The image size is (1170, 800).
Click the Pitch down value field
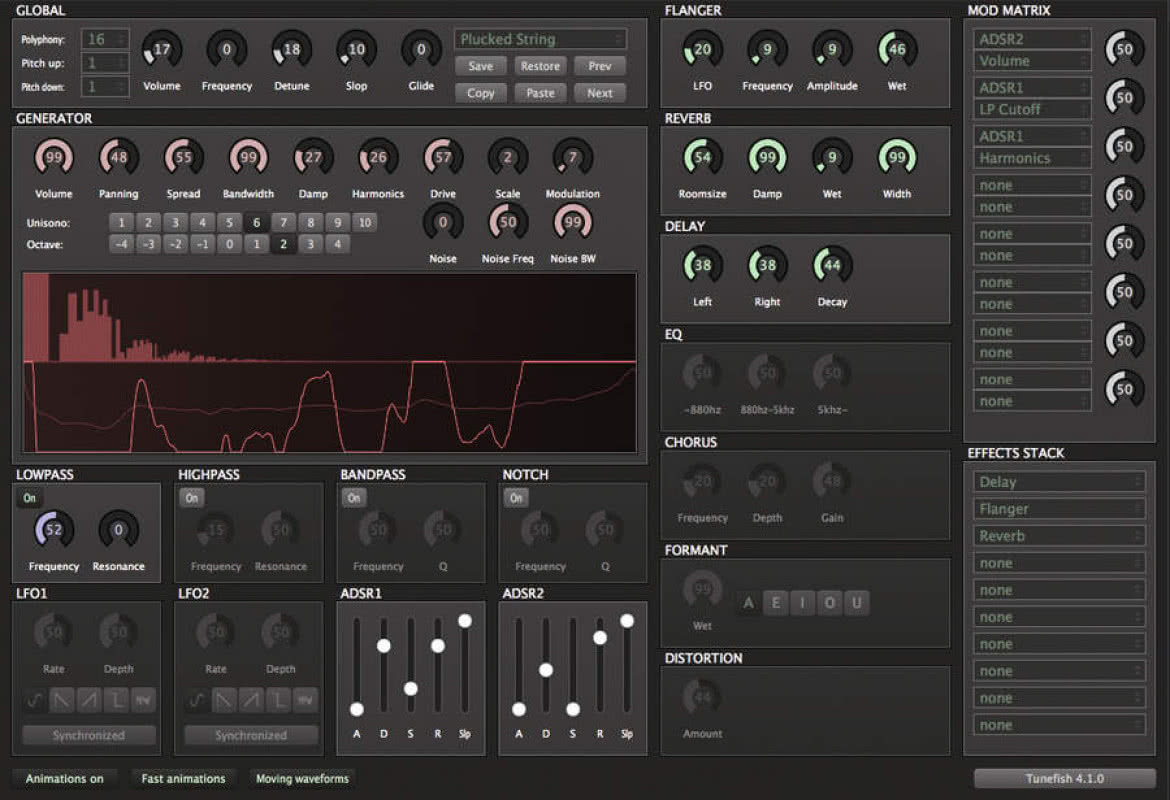(105, 87)
